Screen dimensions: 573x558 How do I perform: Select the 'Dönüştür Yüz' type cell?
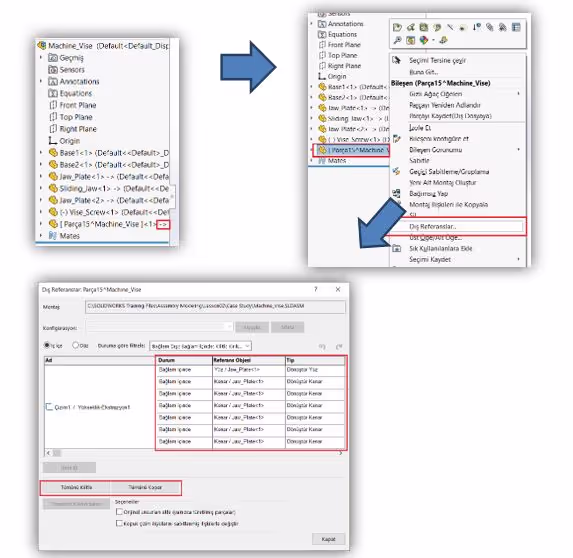tap(314, 370)
